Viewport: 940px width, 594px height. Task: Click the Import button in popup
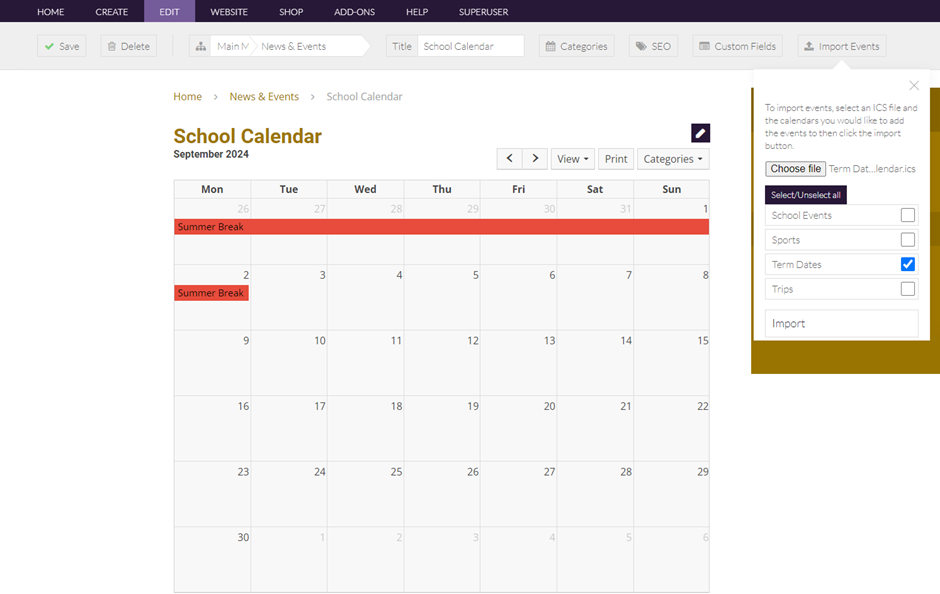point(842,324)
